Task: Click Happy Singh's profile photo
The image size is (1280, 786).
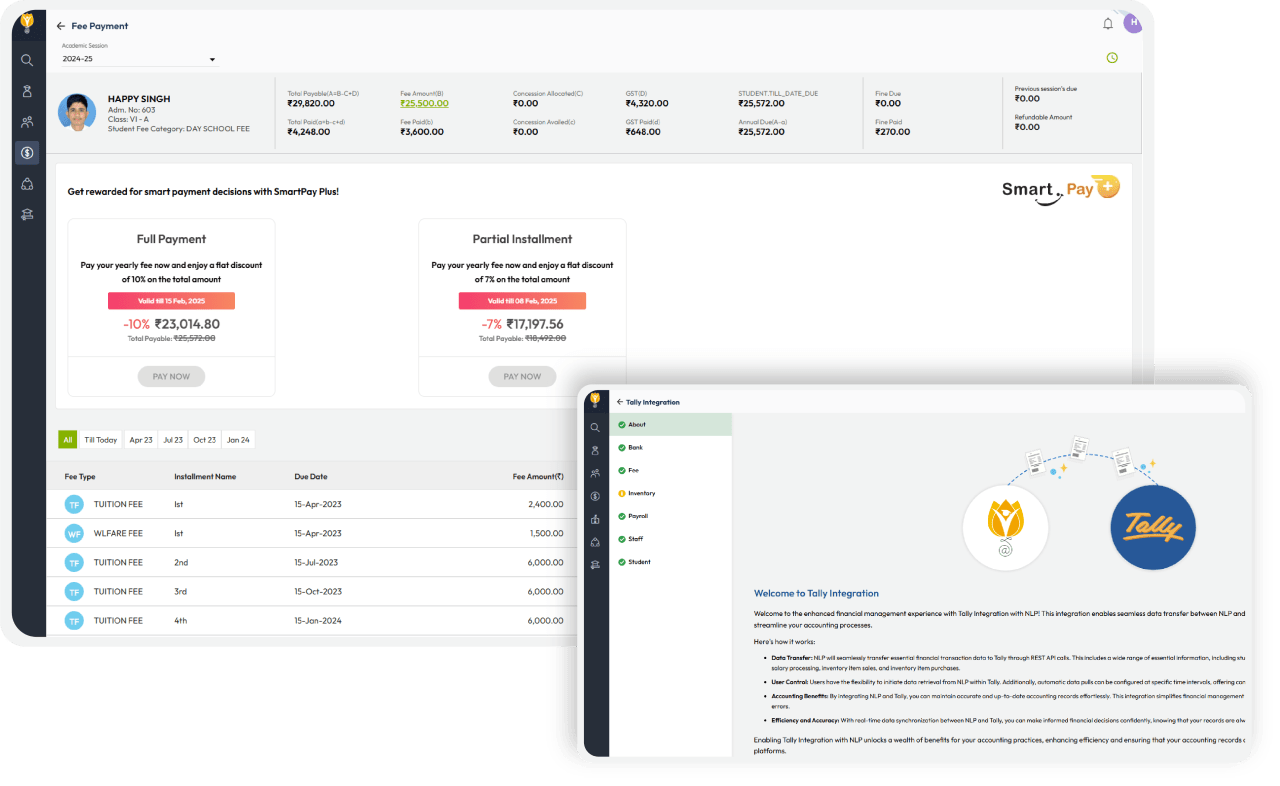Action: pos(77,113)
